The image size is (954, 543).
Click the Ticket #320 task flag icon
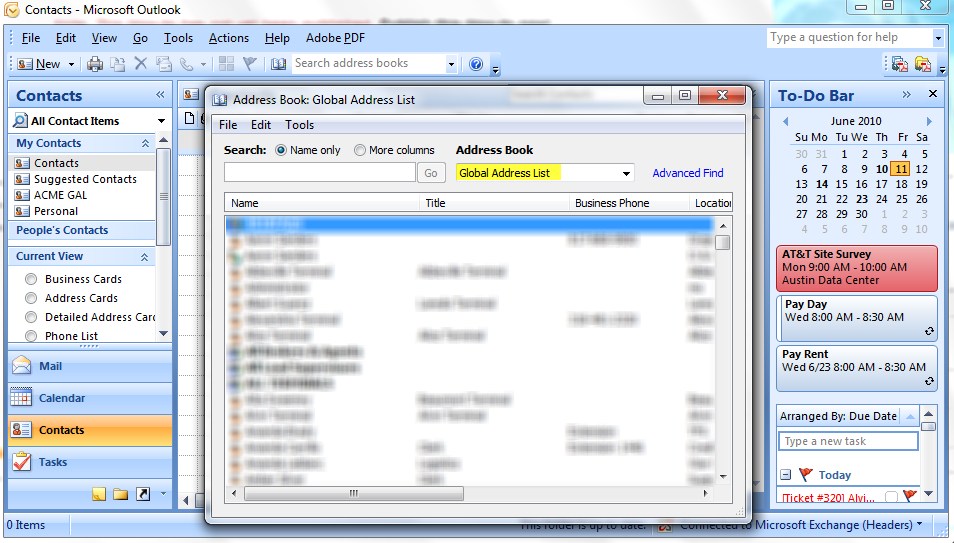(910, 496)
